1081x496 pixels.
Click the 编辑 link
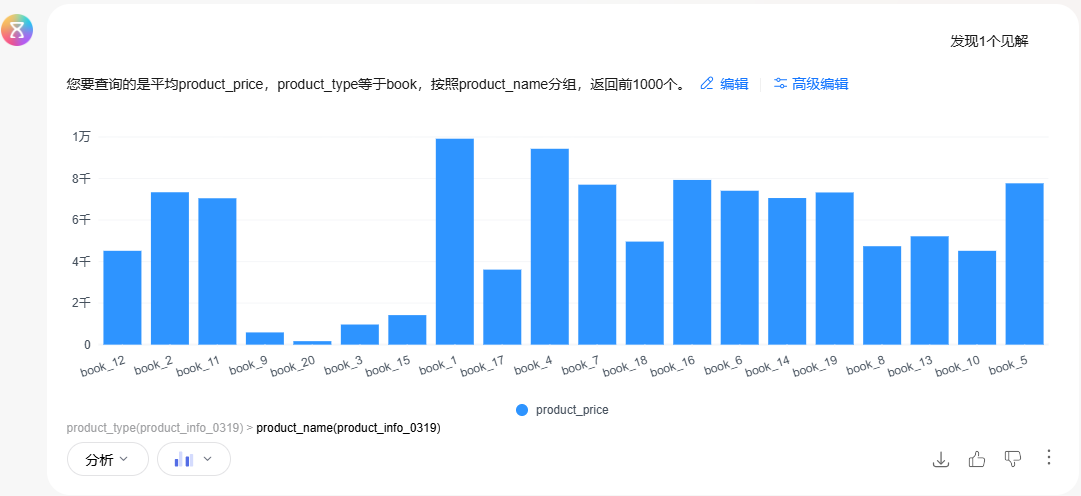coord(734,84)
